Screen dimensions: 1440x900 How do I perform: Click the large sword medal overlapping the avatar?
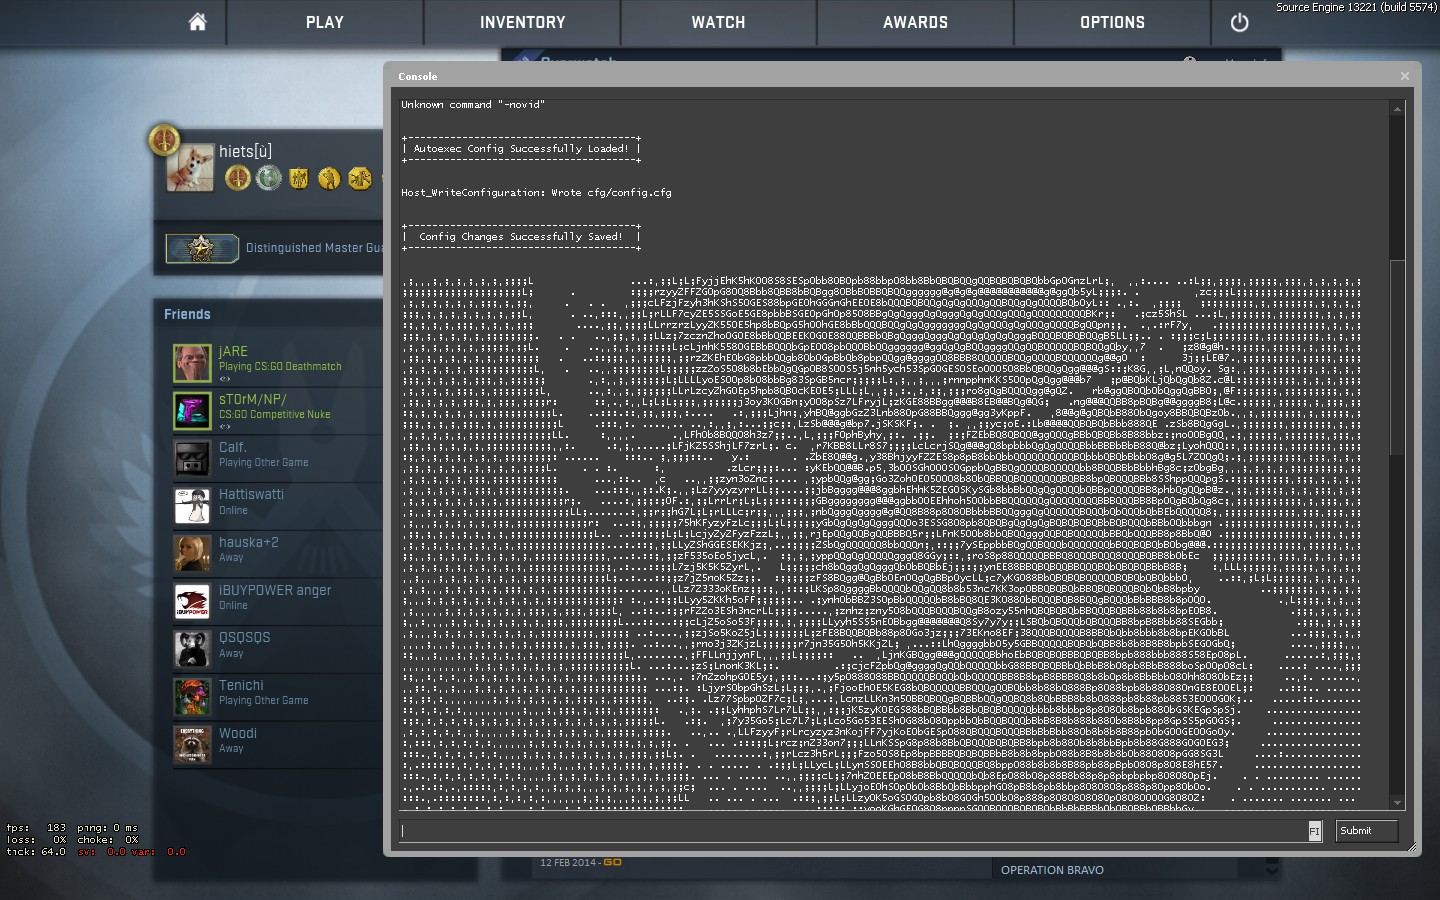(164, 140)
